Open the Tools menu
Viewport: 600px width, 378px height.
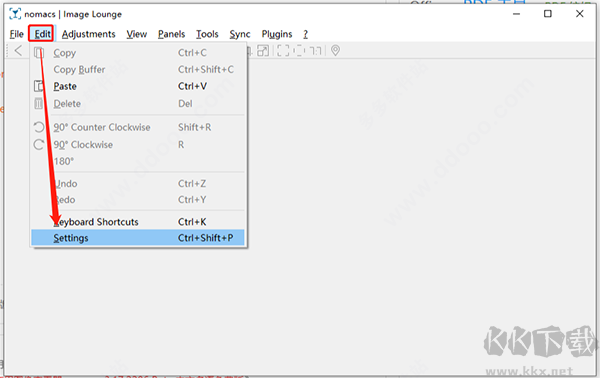pos(207,34)
